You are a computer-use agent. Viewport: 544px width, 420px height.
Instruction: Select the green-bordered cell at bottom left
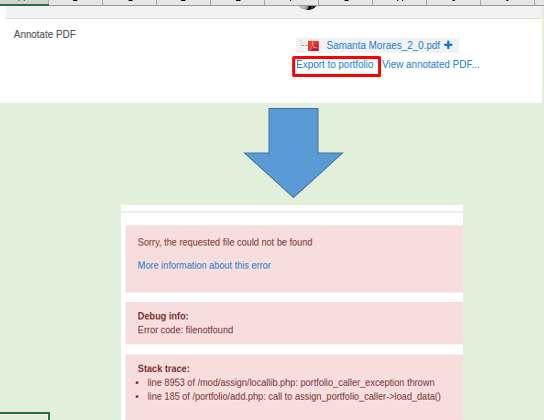(x=24, y=416)
